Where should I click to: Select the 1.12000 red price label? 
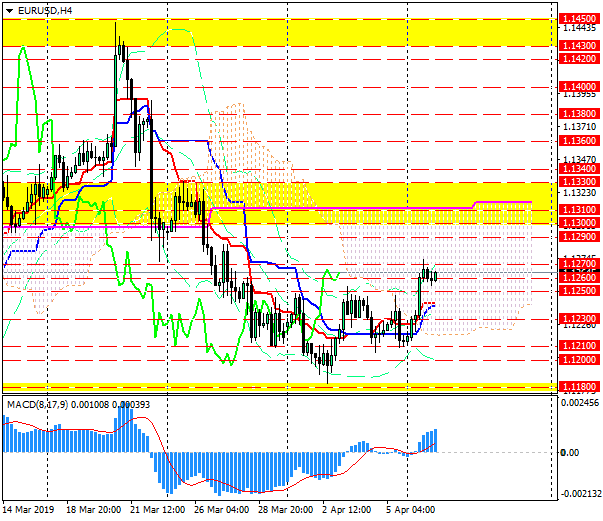coord(579,359)
